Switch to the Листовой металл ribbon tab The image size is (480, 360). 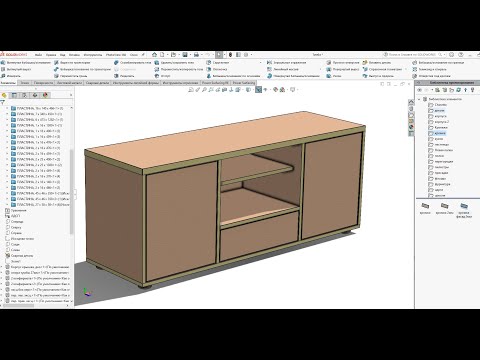[69, 83]
